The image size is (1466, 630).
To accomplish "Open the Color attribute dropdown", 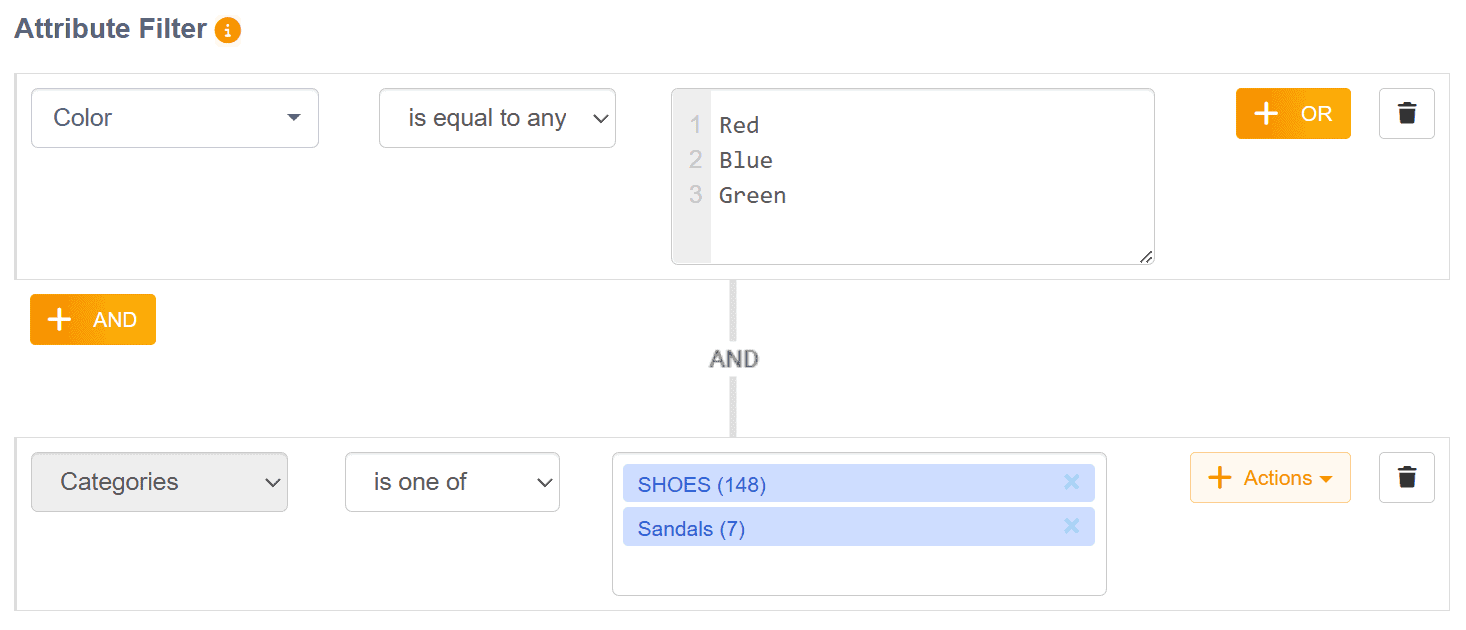I will (x=175, y=118).
